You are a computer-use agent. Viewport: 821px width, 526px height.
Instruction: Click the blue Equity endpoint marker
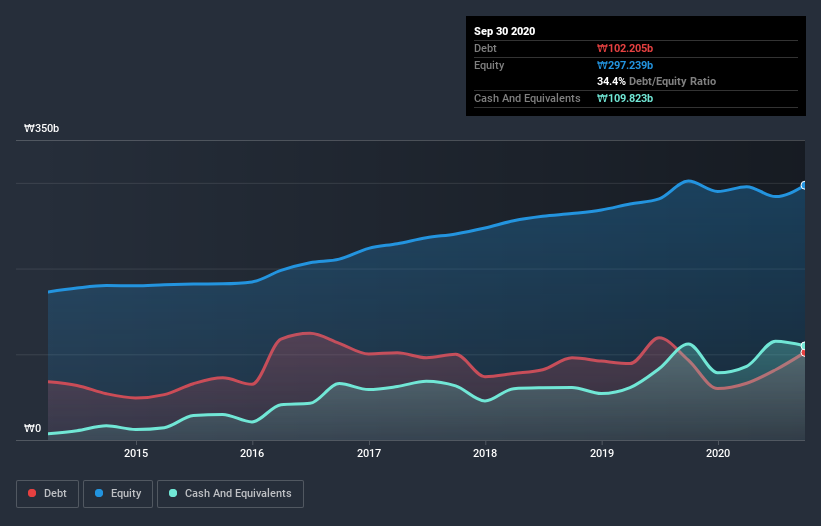click(x=804, y=185)
